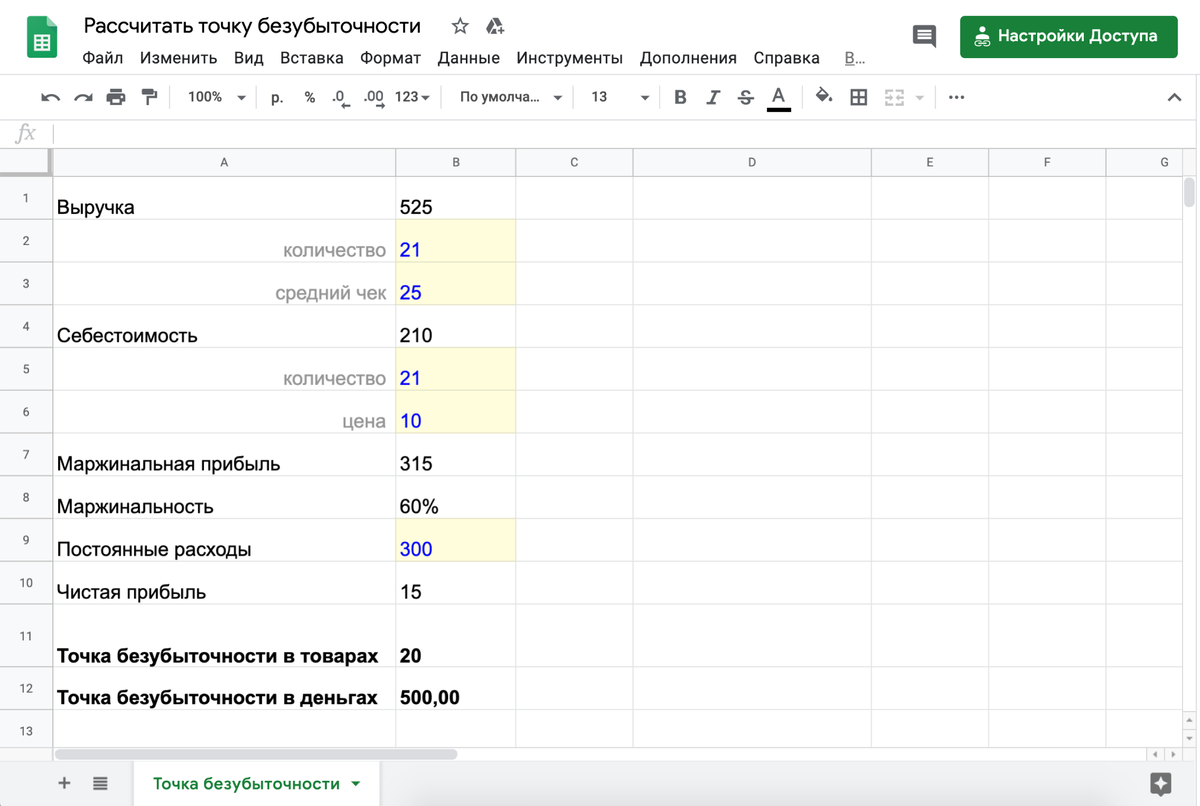Open the zoom 100% dropdown
This screenshot has width=1200, height=806.
point(217,97)
